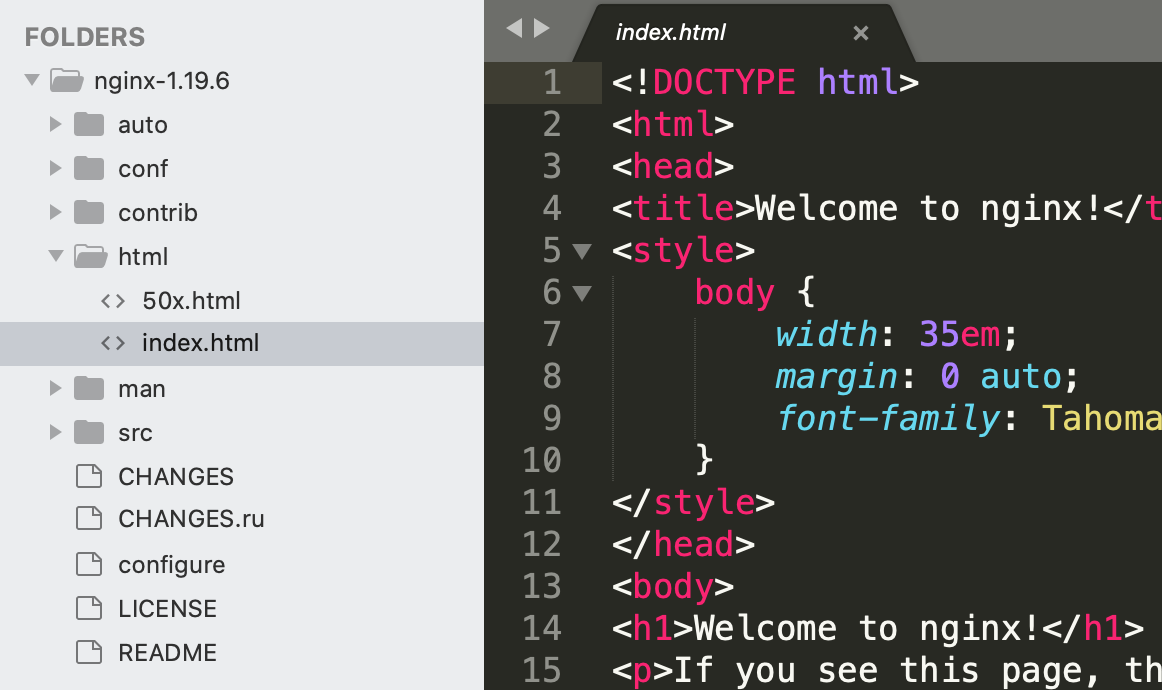Select the auto folder name
Image resolution: width=1162 pixels, height=690 pixels.
click(142, 125)
